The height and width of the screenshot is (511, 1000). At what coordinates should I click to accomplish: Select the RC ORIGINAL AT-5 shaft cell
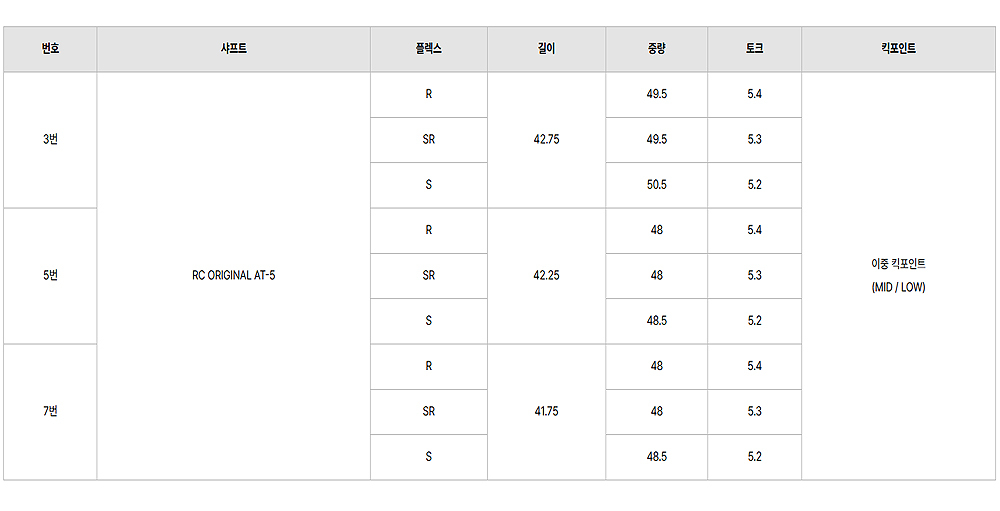[x=233, y=276]
